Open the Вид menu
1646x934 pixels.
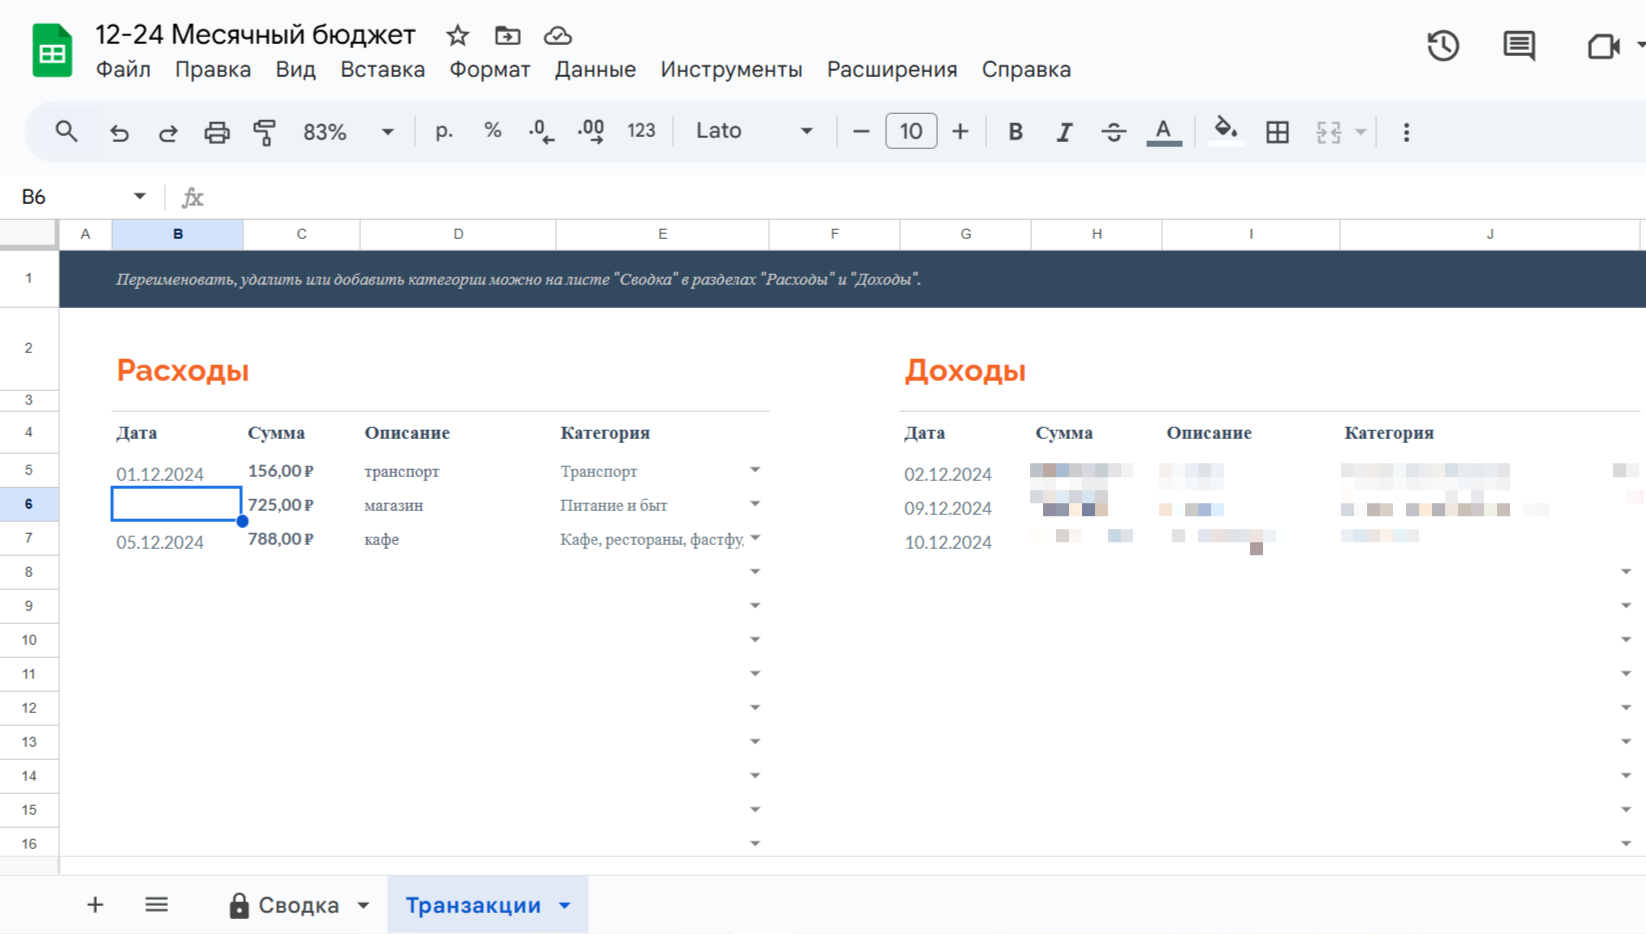[x=296, y=70]
